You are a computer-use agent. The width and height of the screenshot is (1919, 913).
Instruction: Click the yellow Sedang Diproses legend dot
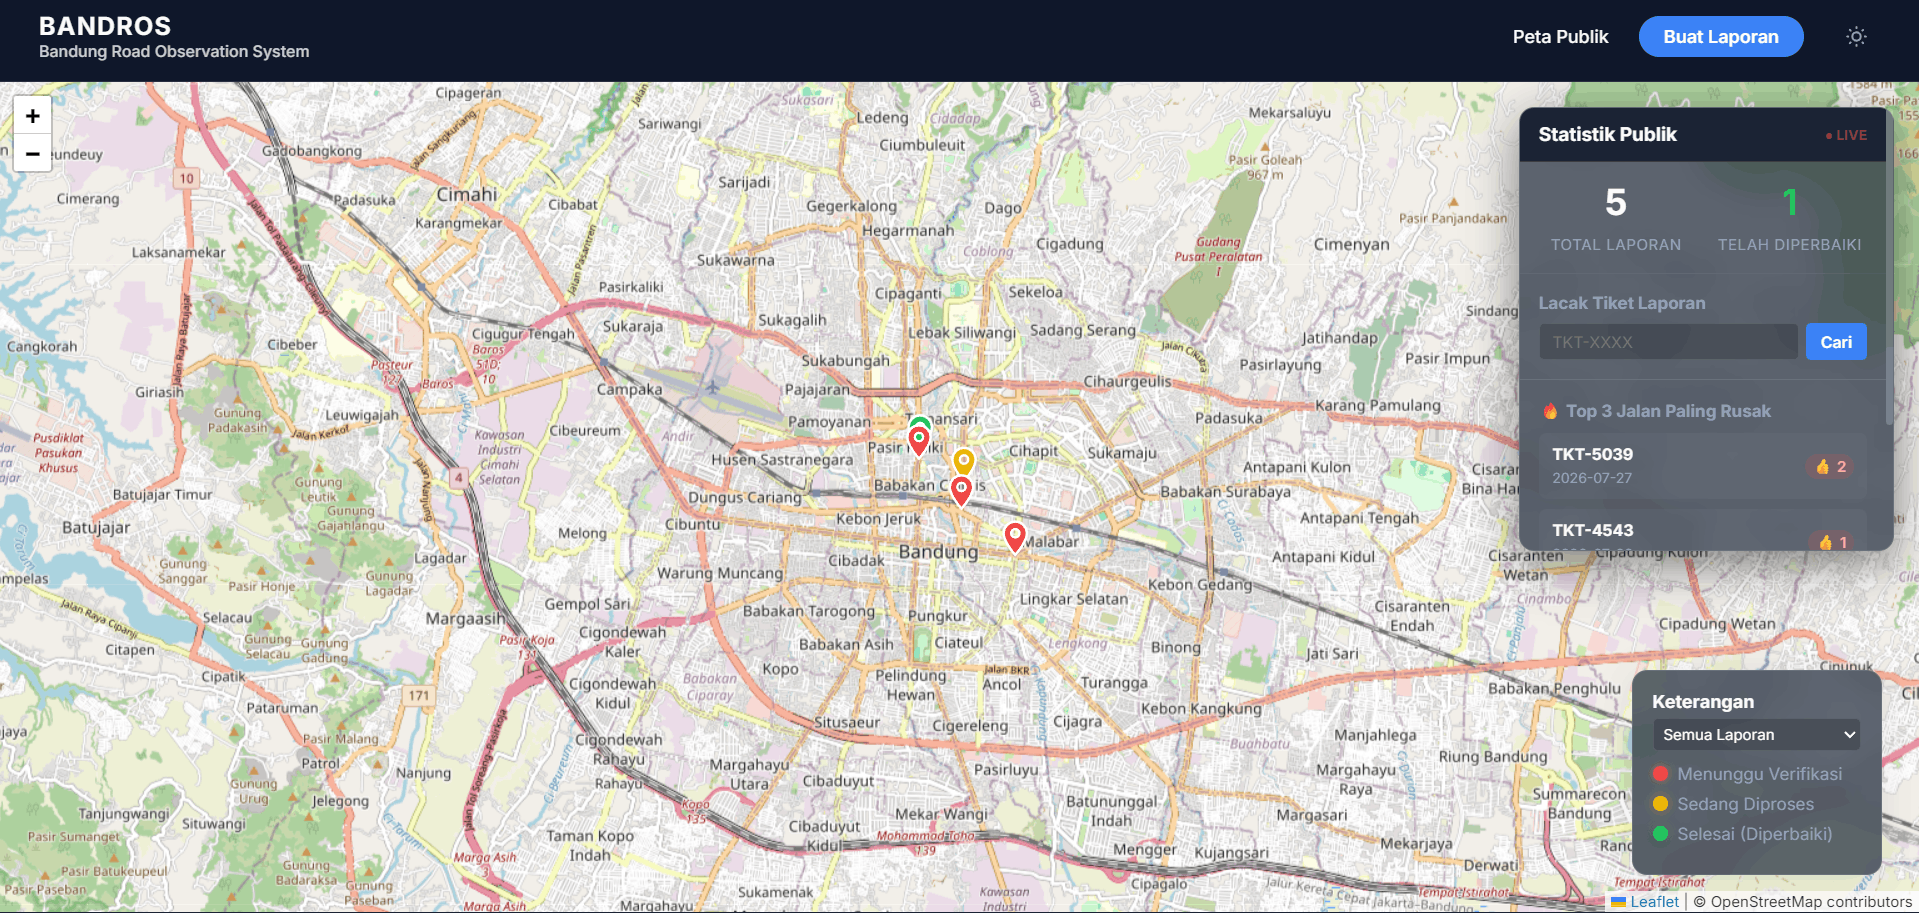tap(1661, 804)
